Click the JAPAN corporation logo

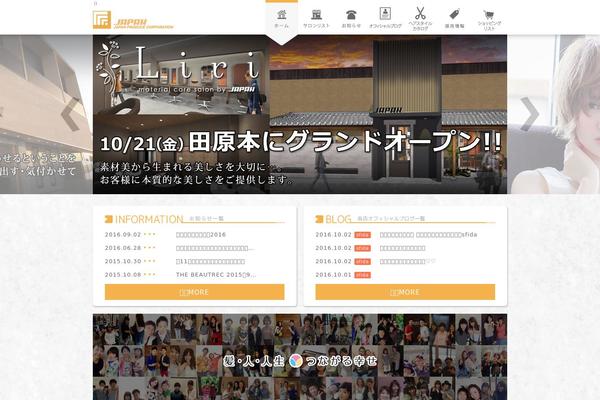click(133, 20)
